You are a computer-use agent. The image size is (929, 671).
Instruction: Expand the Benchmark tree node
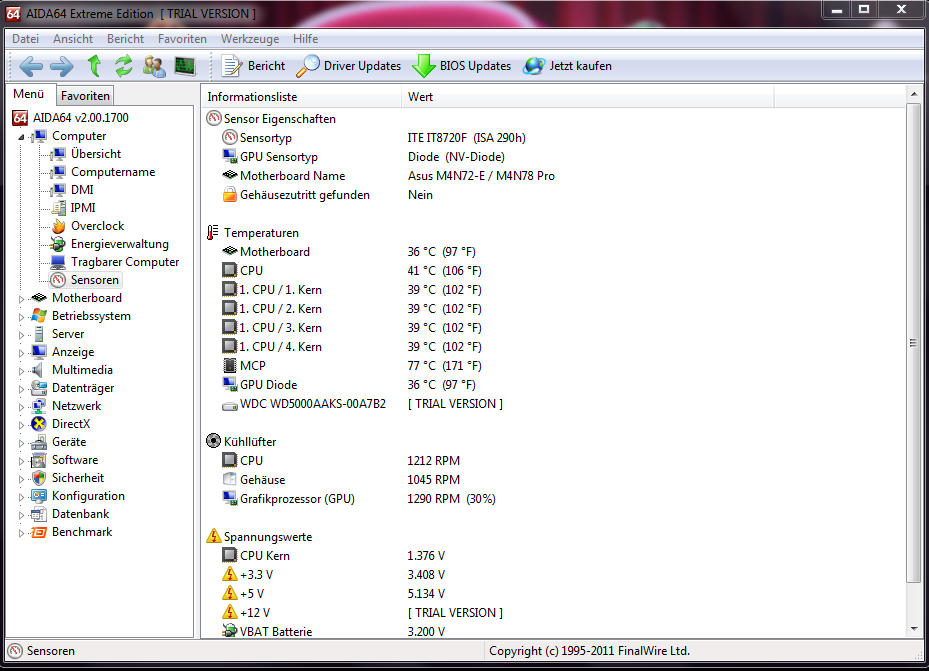21,533
